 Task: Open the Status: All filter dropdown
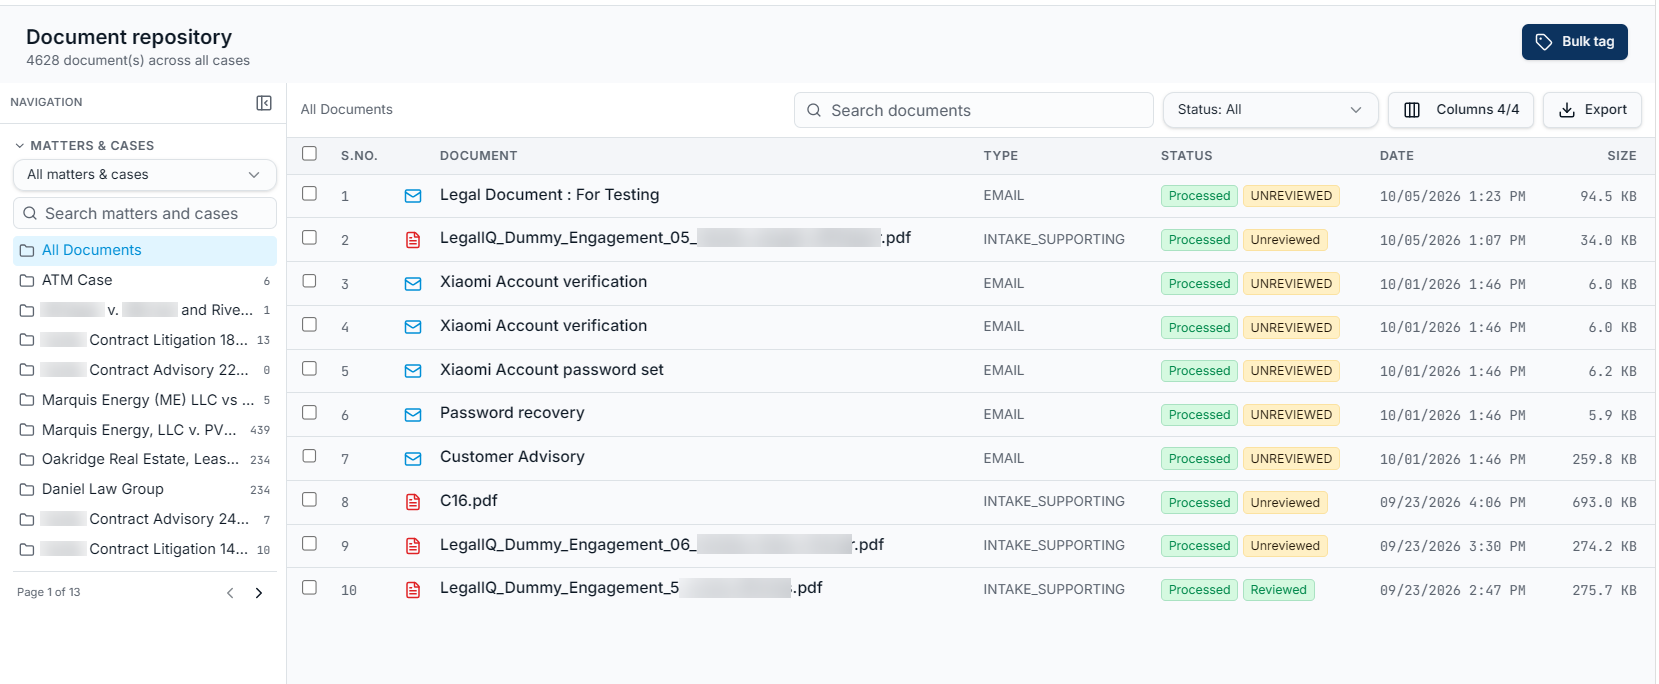[1270, 110]
